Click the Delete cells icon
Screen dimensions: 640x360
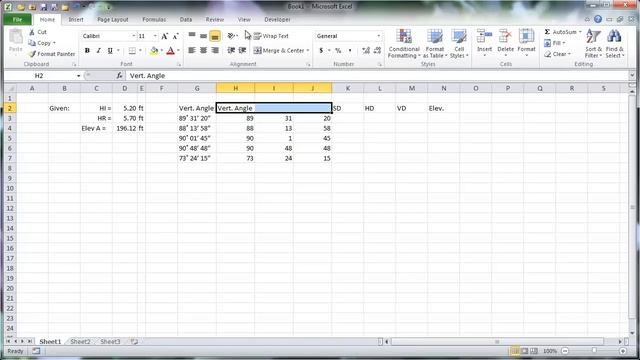505,37
